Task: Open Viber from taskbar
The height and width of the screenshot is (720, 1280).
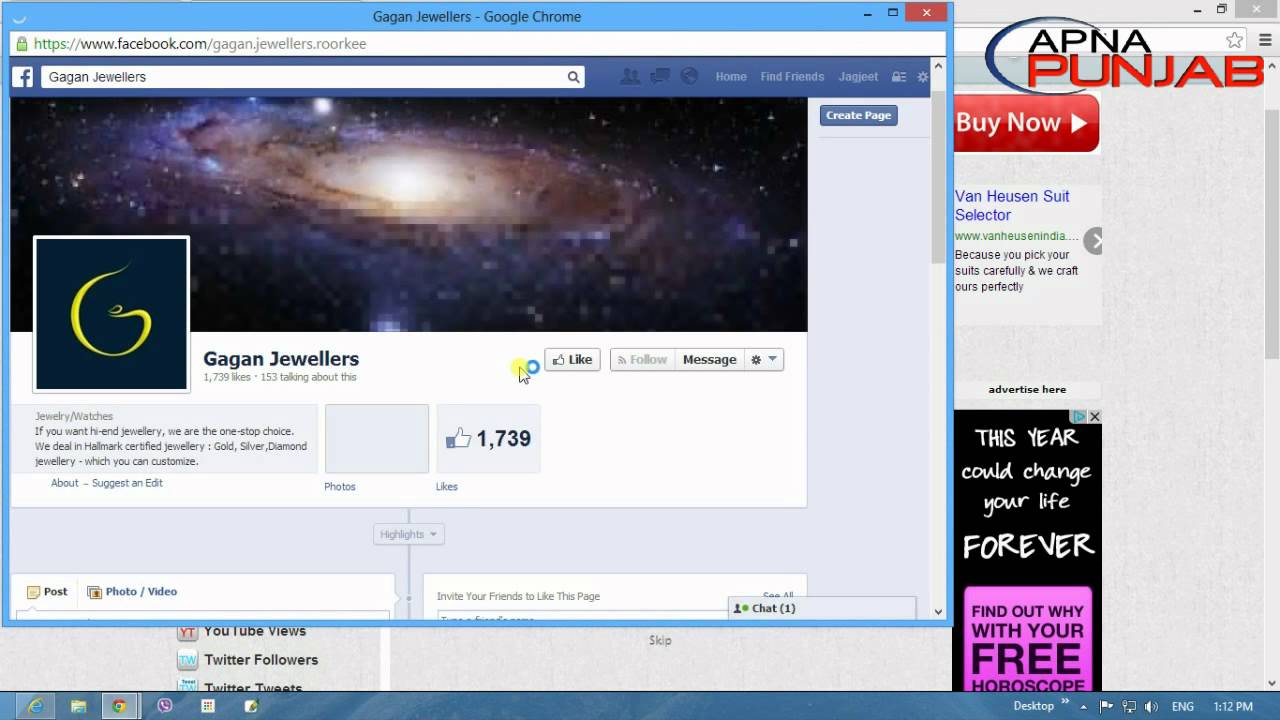Action: coord(165,706)
